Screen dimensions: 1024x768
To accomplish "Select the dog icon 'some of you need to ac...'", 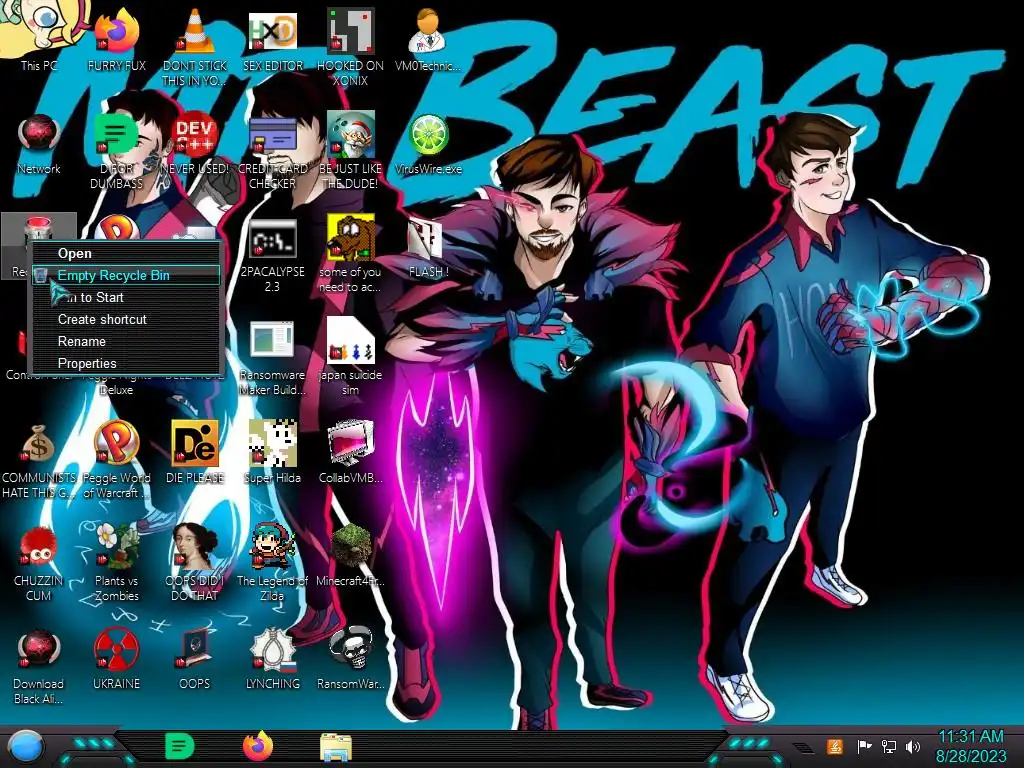I will pyautogui.click(x=351, y=255).
